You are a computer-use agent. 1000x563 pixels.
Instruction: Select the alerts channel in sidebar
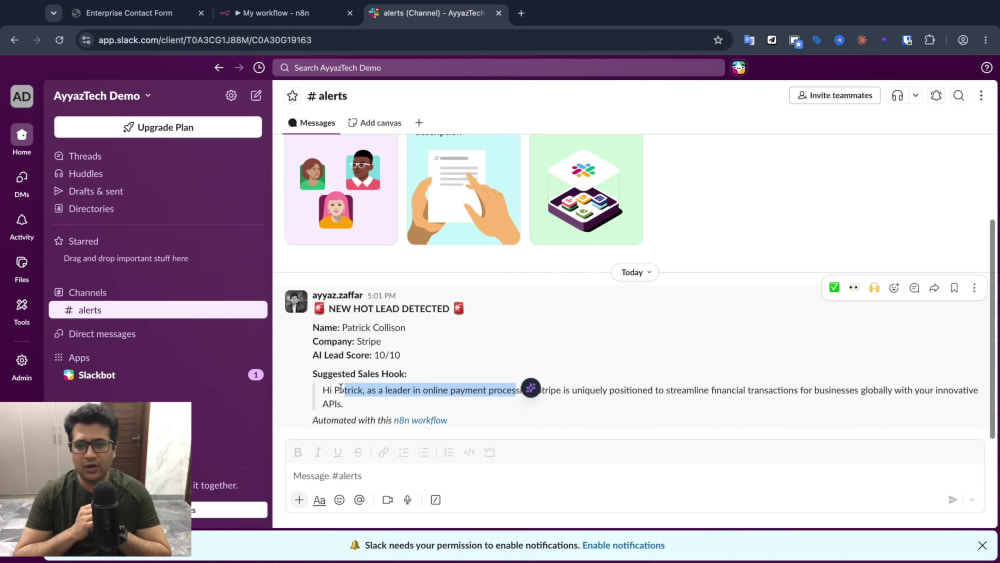click(x=158, y=310)
